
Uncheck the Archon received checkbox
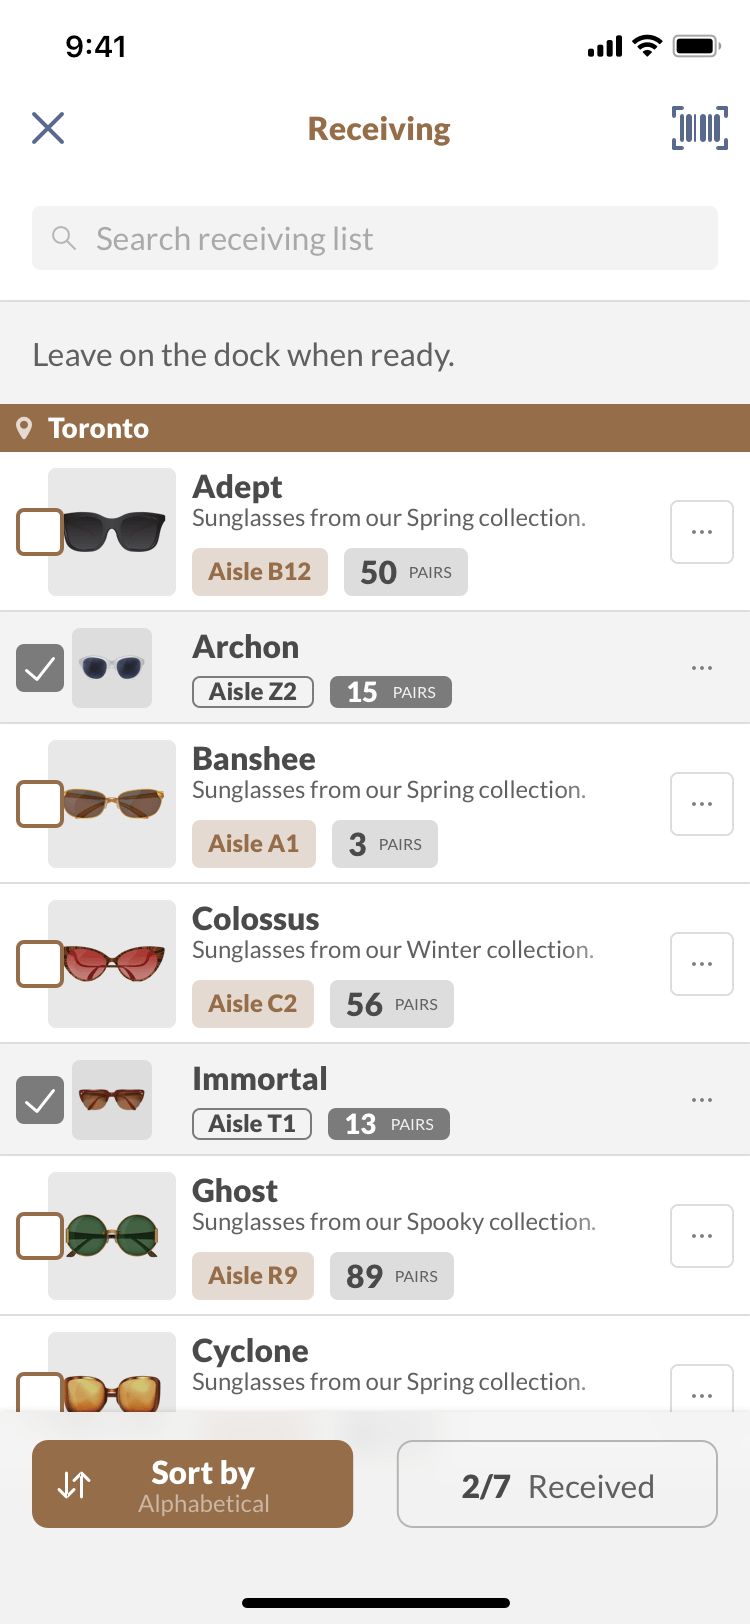[40, 668]
